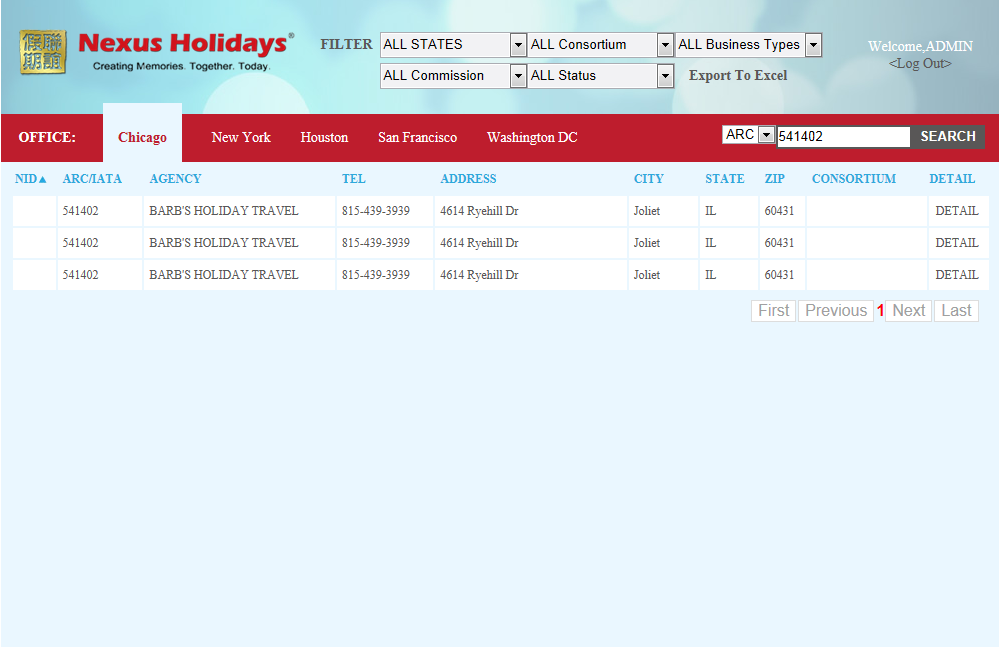
Task: Click BARB'S HOLIDAY TRAVEL in third row
Action: click(224, 274)
